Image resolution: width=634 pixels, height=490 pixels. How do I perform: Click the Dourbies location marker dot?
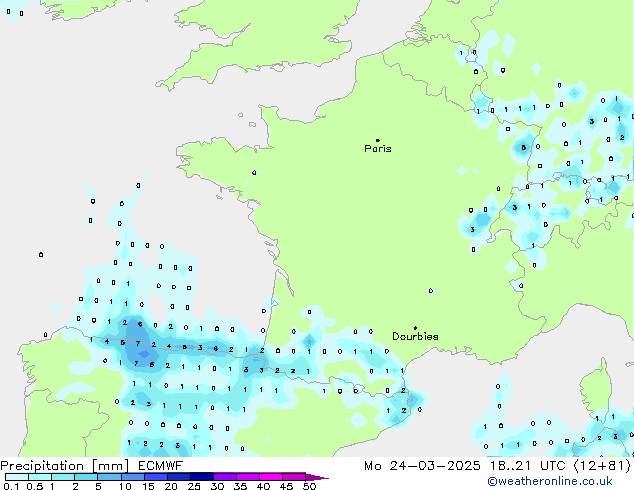(x=415, y=328)
